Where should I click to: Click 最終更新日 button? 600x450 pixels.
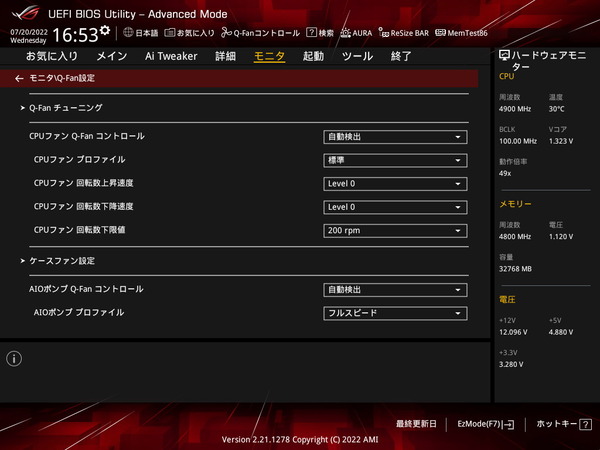point(414,424)
